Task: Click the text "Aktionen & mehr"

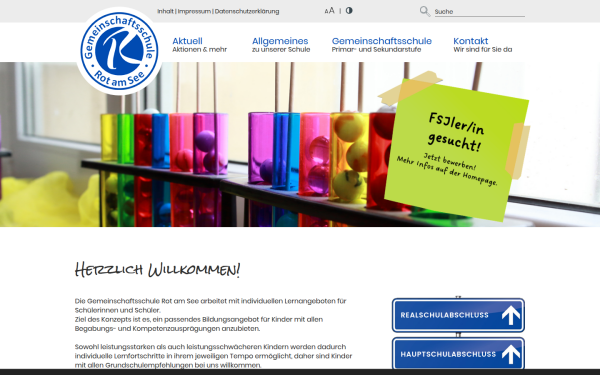Action: coord(199,49)
